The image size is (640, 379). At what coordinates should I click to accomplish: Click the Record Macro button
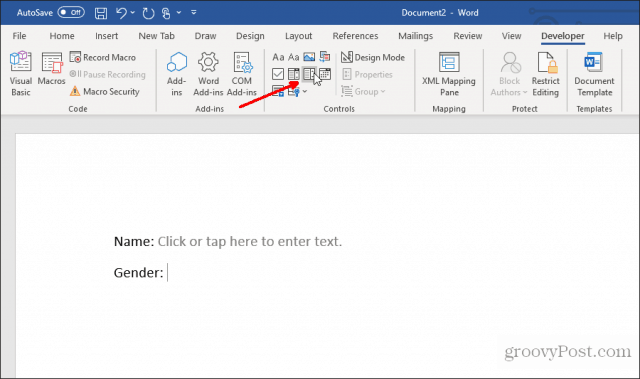(103, 58)
